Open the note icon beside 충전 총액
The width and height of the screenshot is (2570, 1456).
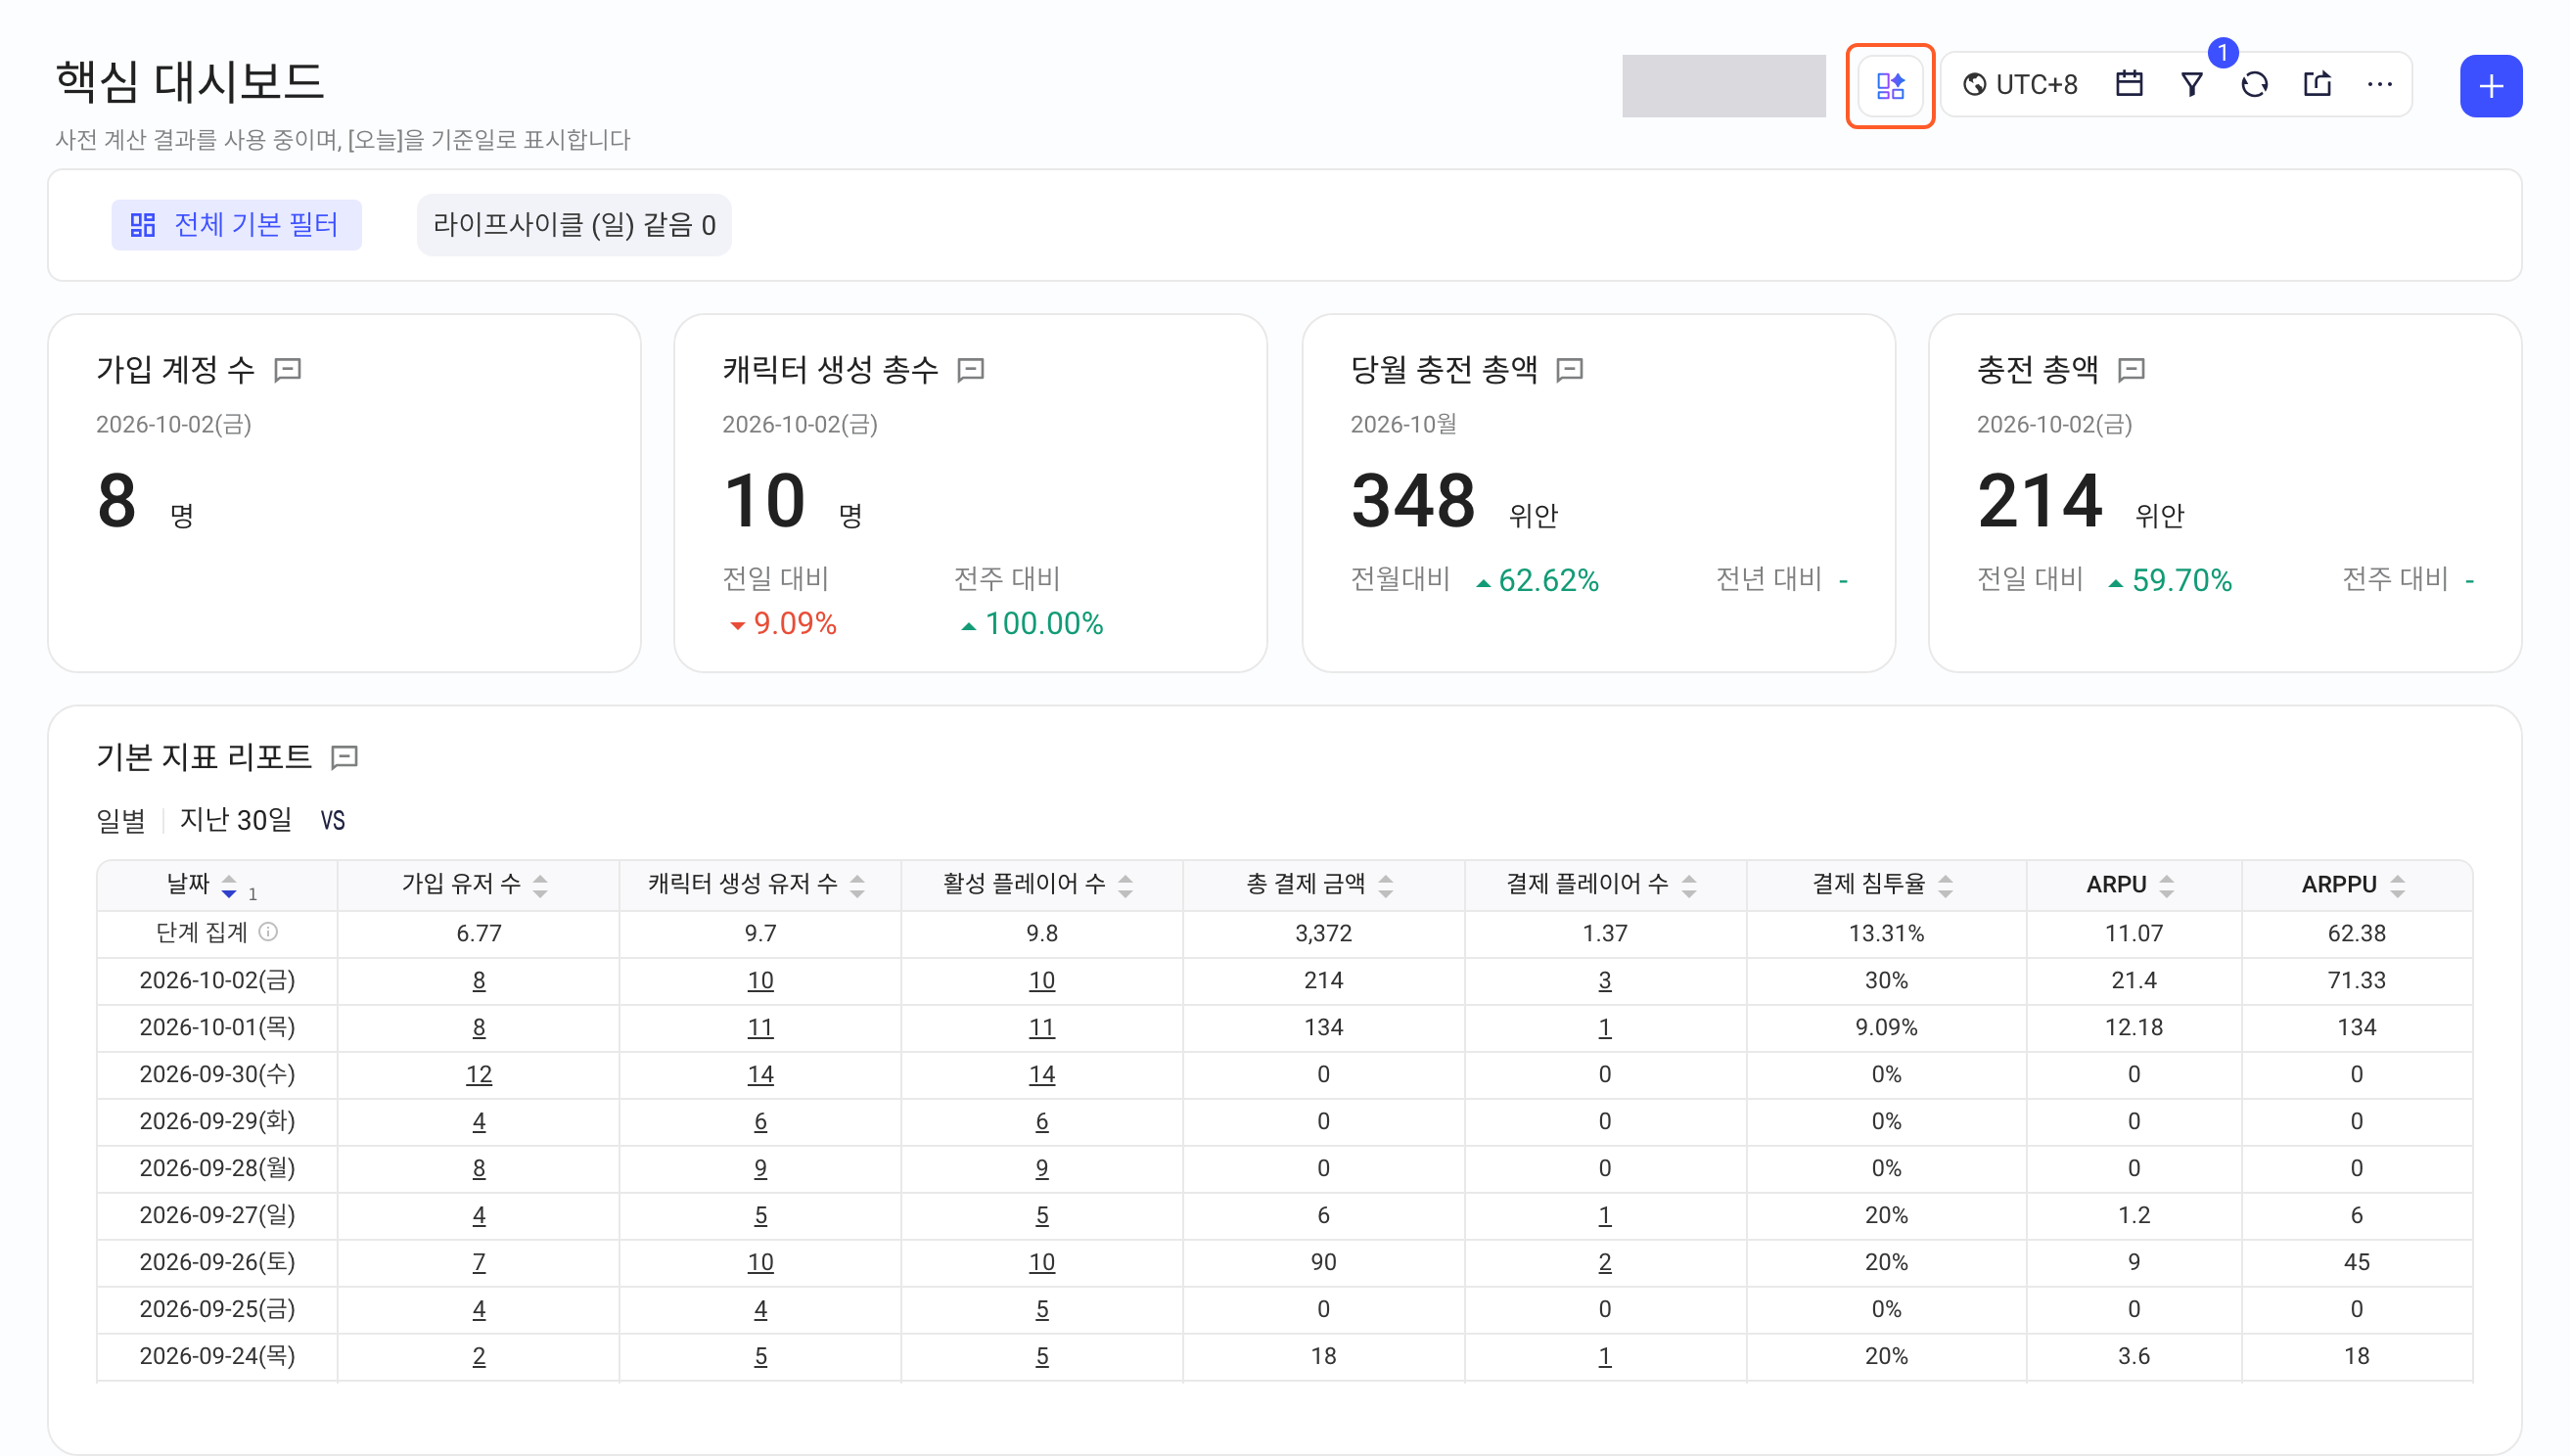[x=2132, y=370]
